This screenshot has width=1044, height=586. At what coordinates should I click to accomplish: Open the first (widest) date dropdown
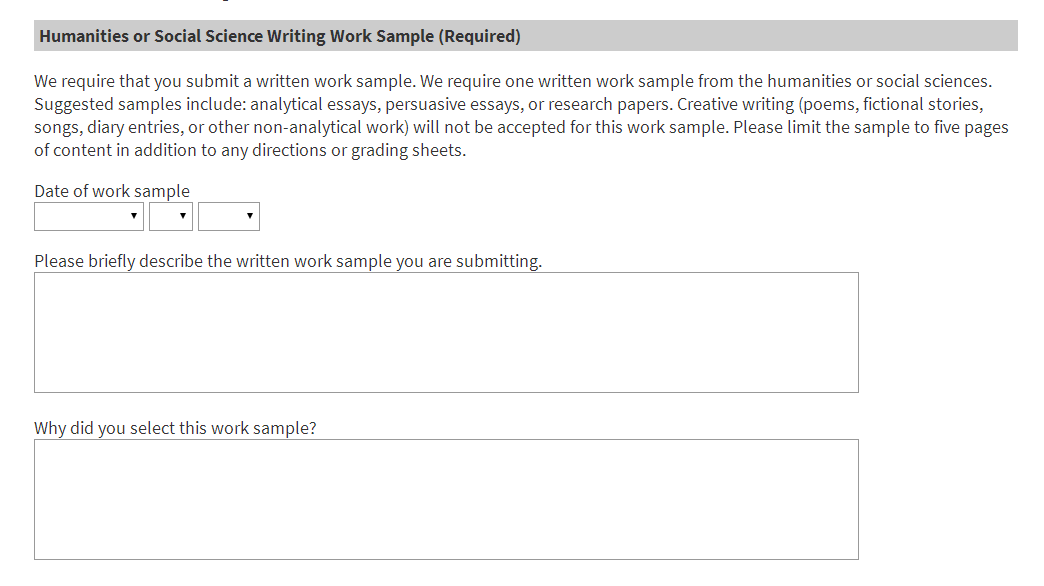(x=89, y=216)
